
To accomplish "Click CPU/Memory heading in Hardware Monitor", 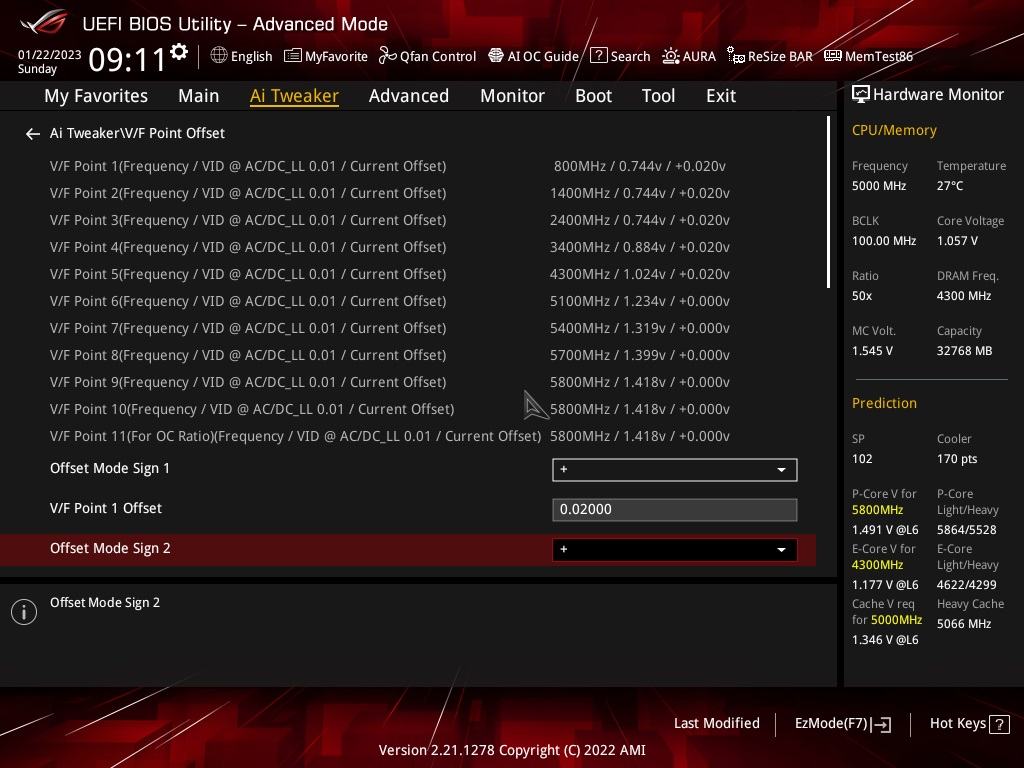I will point(894,131).
